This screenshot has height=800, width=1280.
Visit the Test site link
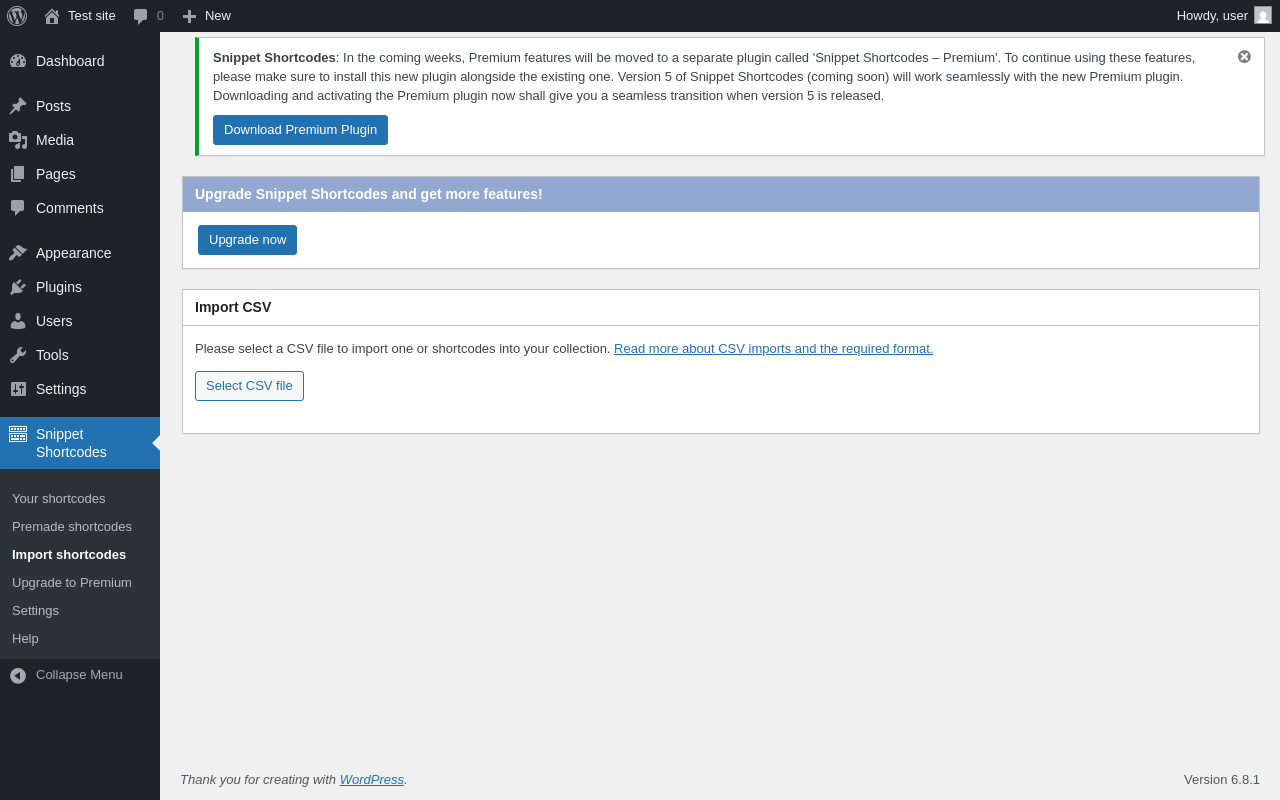[x=92, y=16]
